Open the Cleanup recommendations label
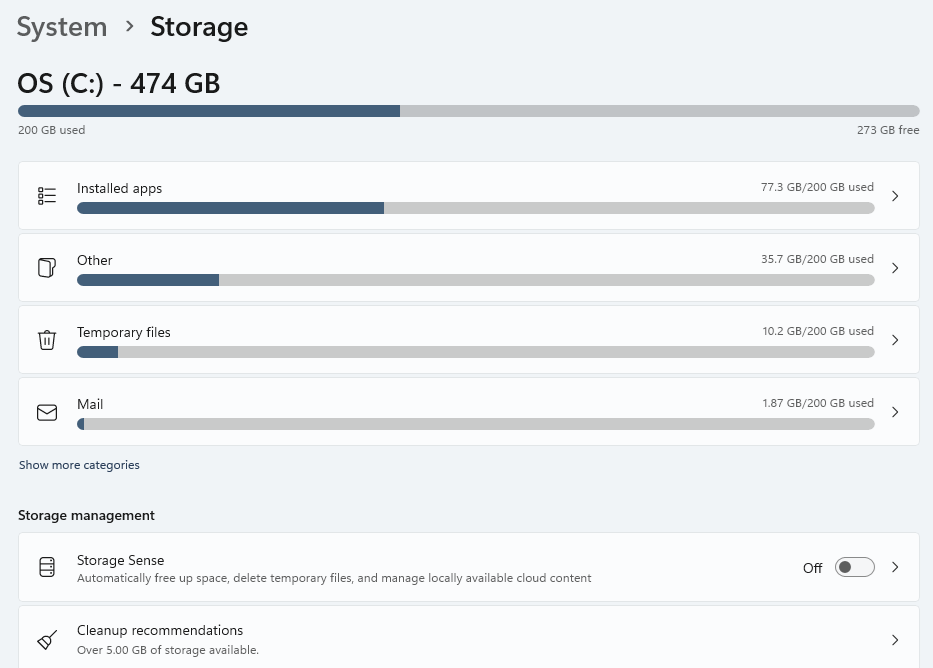 point(160,631)
